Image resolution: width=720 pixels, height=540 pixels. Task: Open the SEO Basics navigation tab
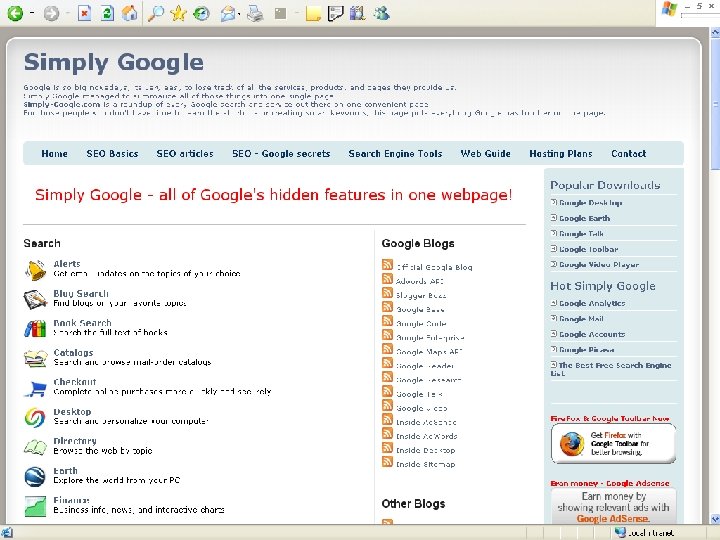pyautogui.click(x=112, y=154)
